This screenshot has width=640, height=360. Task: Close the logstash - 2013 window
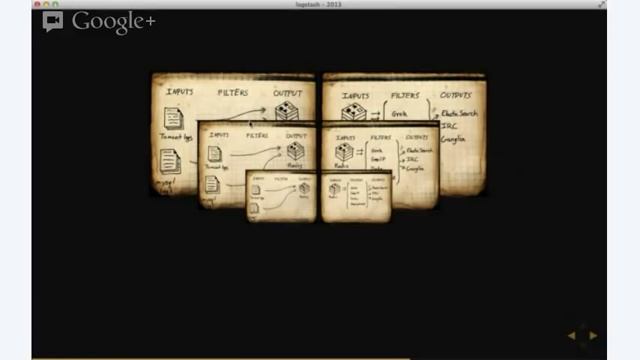37,4
